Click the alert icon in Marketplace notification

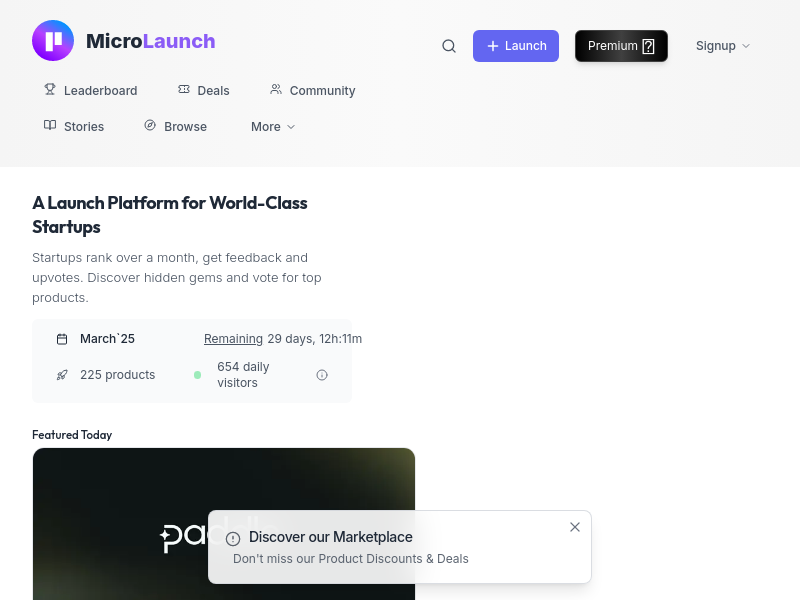point(233,538)
